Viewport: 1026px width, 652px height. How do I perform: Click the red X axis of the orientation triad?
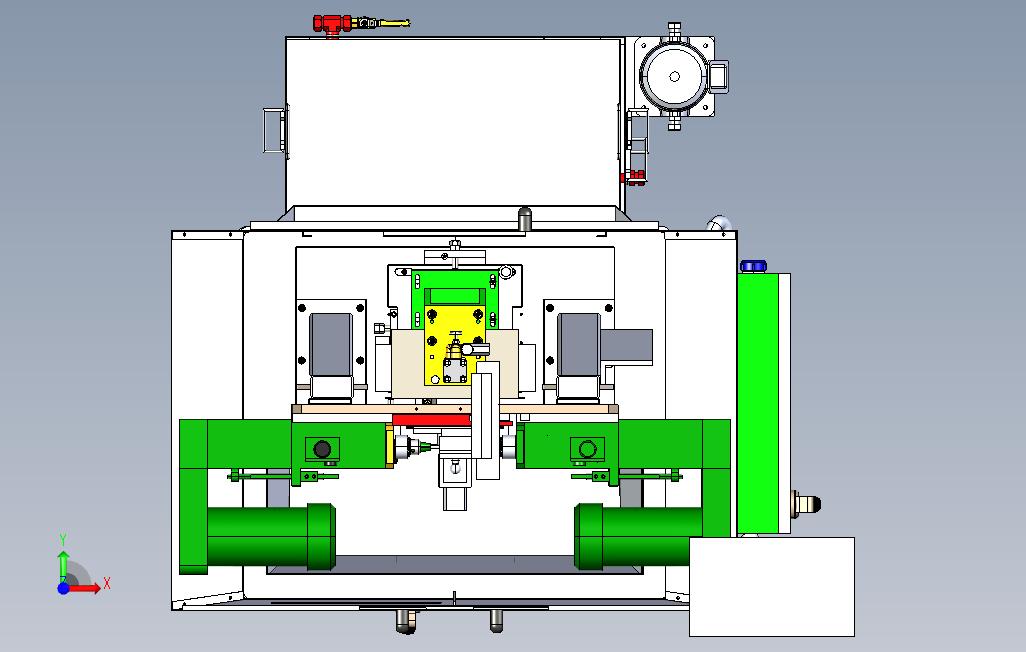(x=85, y=589)
